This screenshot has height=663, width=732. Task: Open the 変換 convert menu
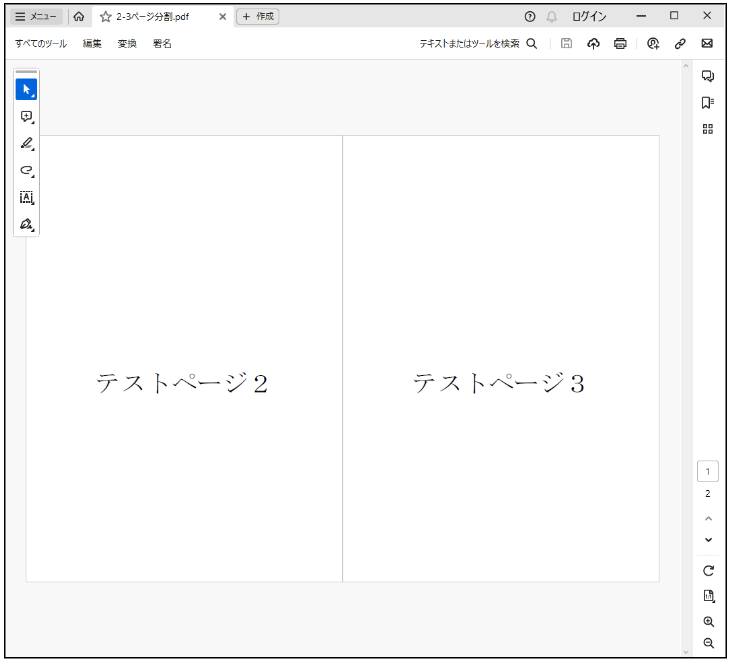[127, 43]
